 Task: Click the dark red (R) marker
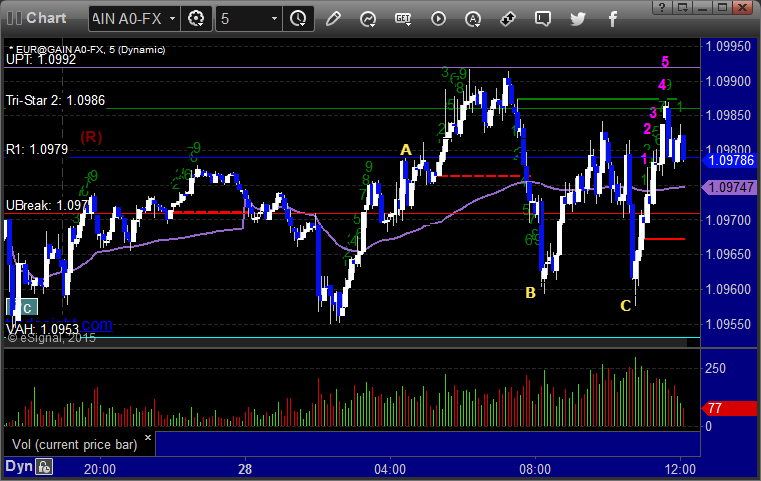point(91,137)
